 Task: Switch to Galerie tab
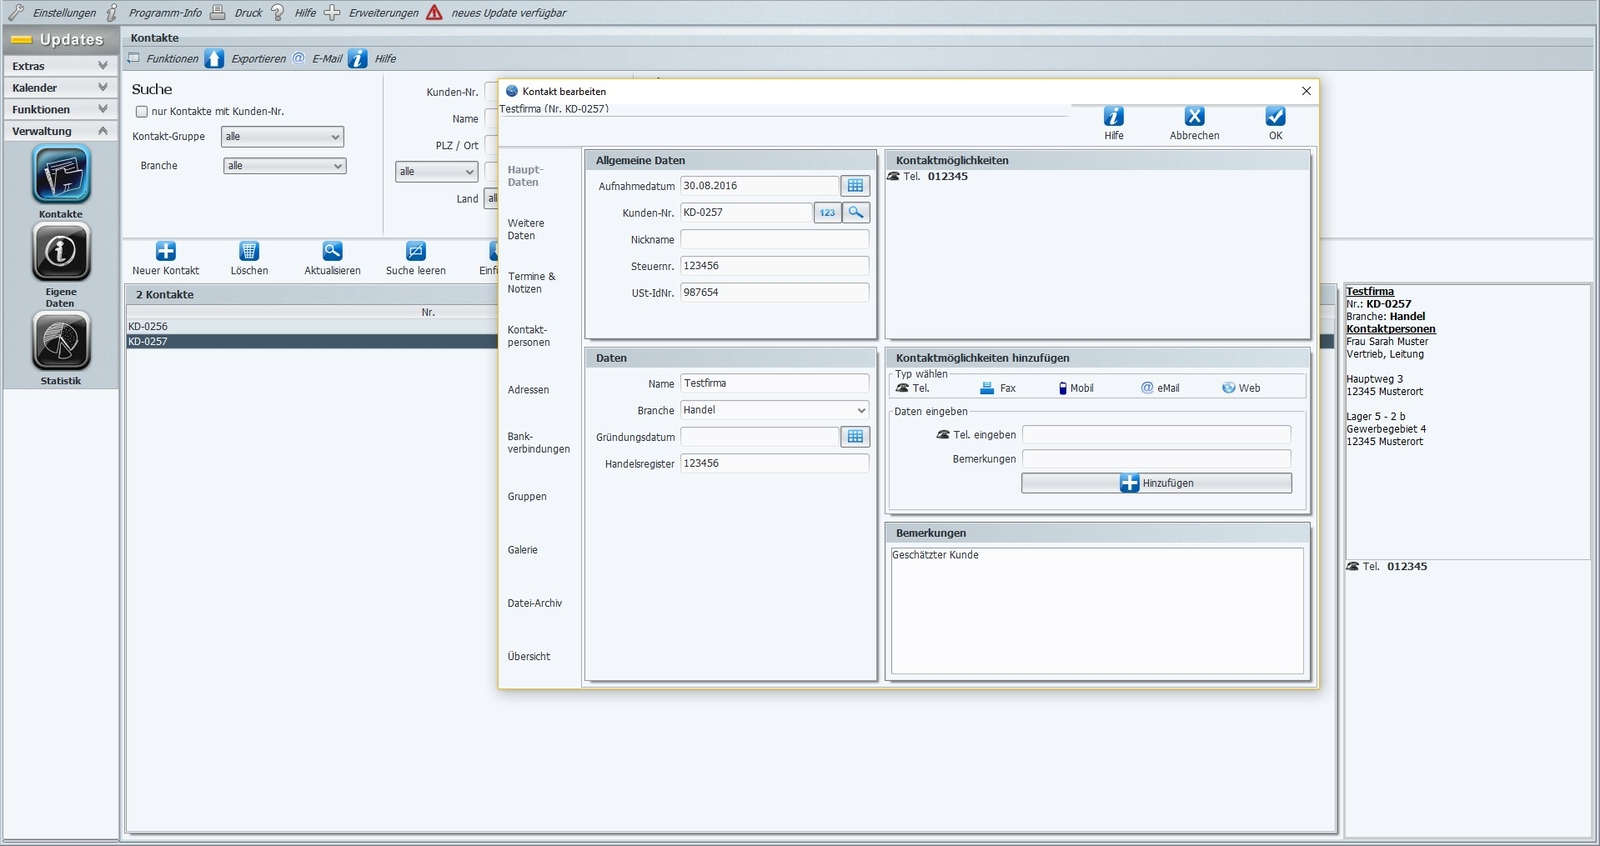(523, 550)
